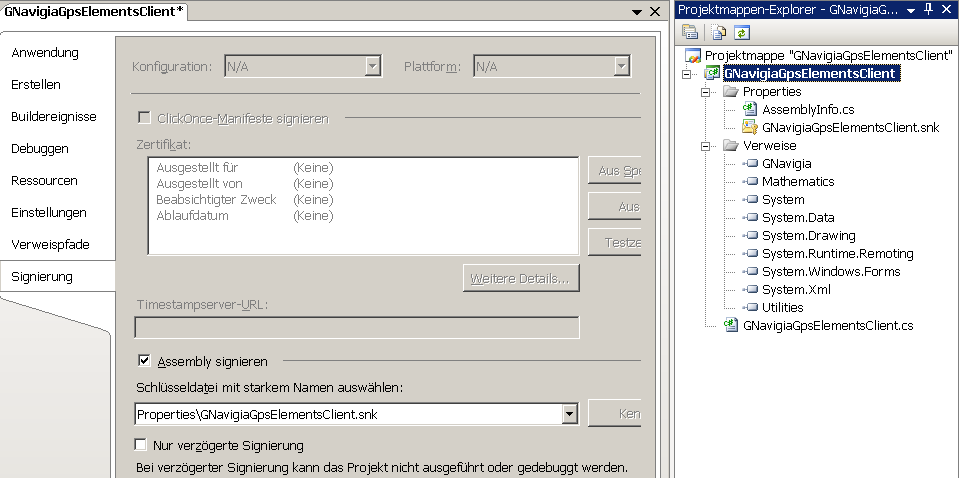Click the Timestampserver-URL input field
The image size is (959, 478).
pyautogui.click(x=357, y=327)
